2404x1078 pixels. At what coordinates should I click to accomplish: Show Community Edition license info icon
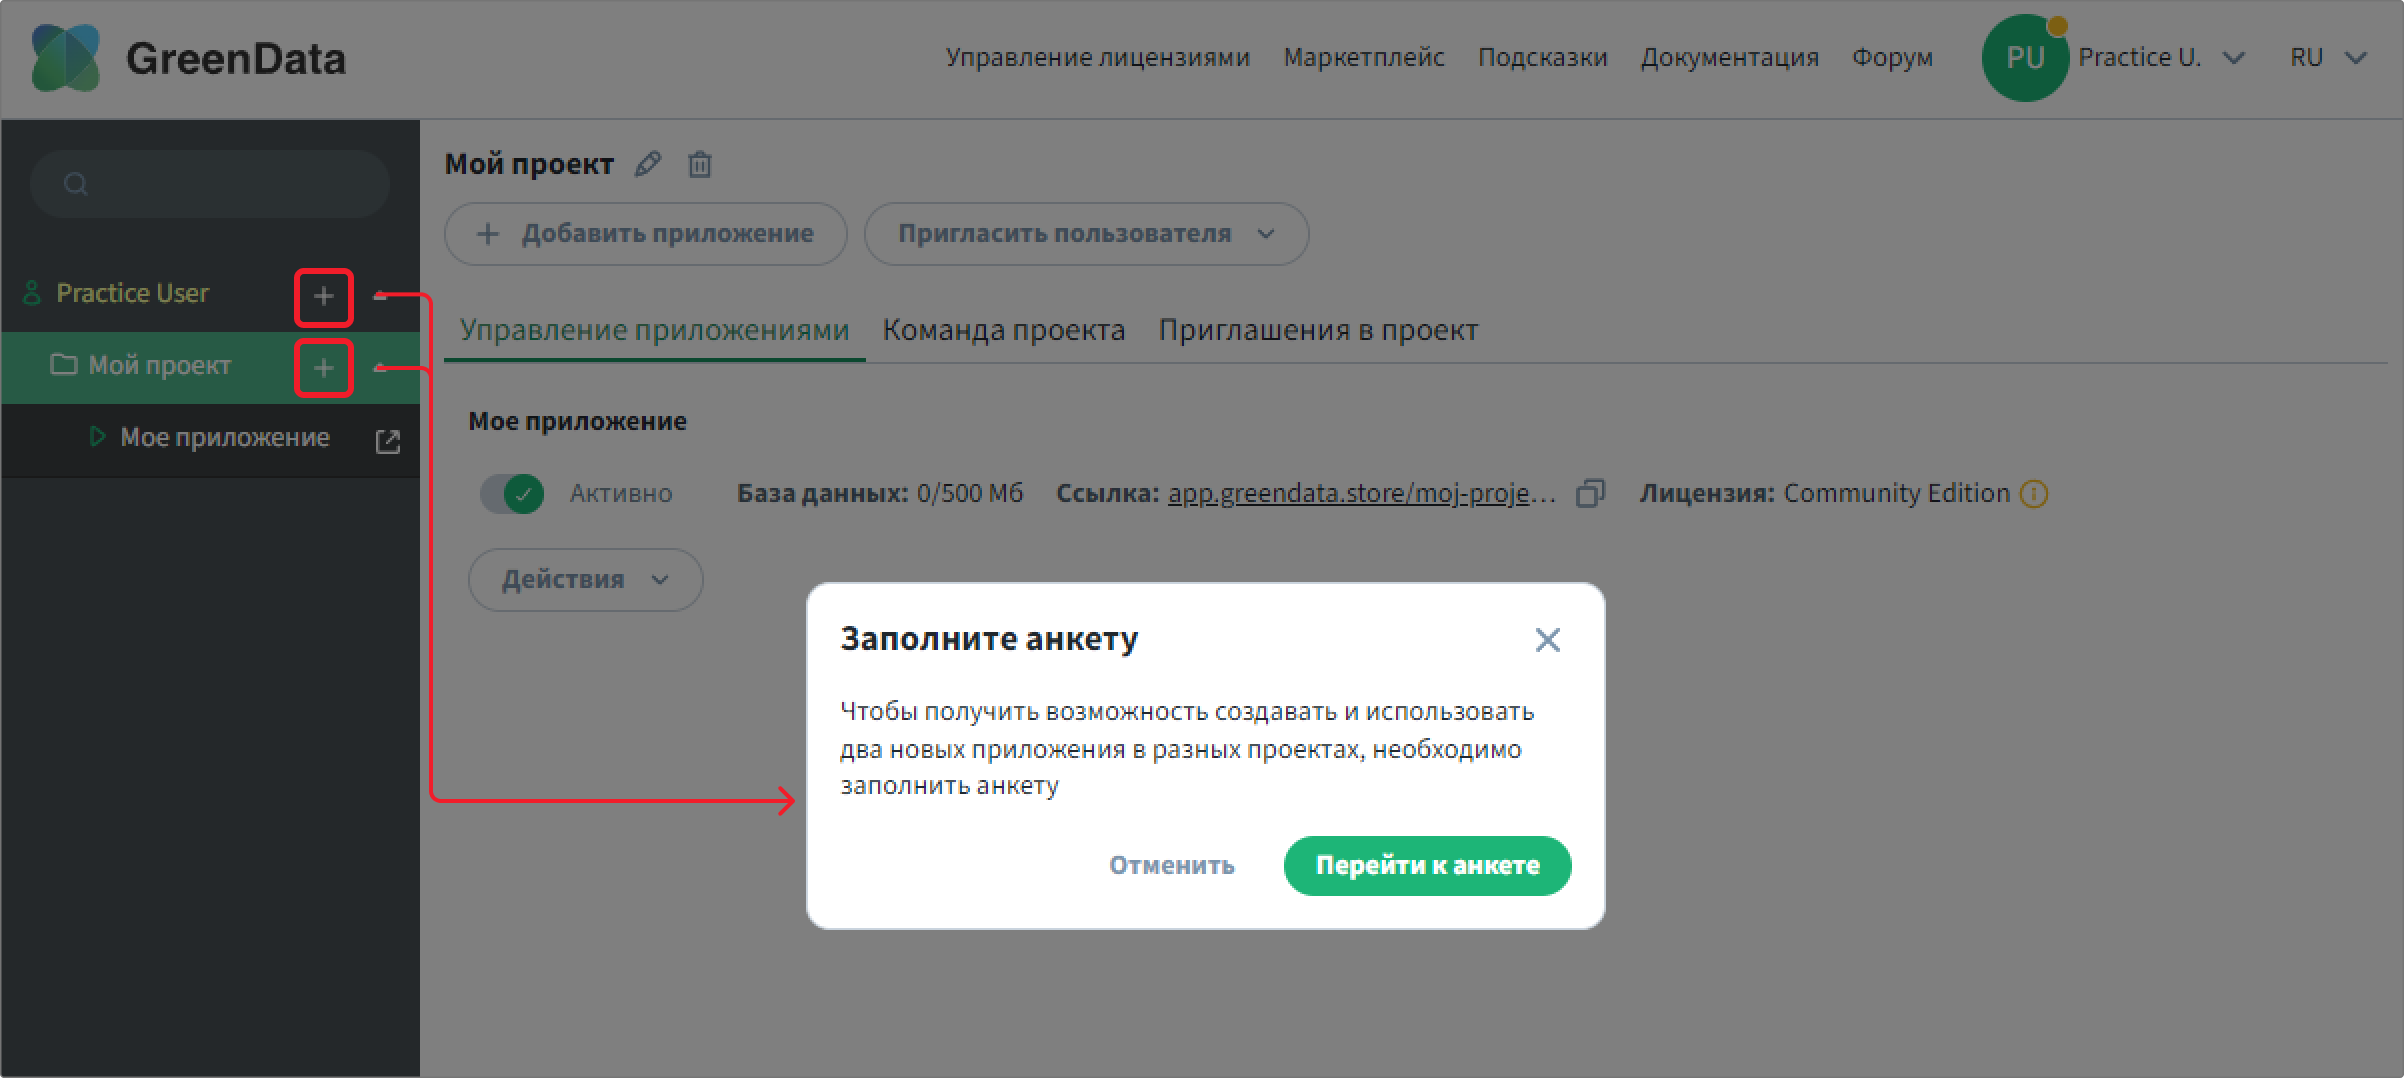[x=2034, y=493]
